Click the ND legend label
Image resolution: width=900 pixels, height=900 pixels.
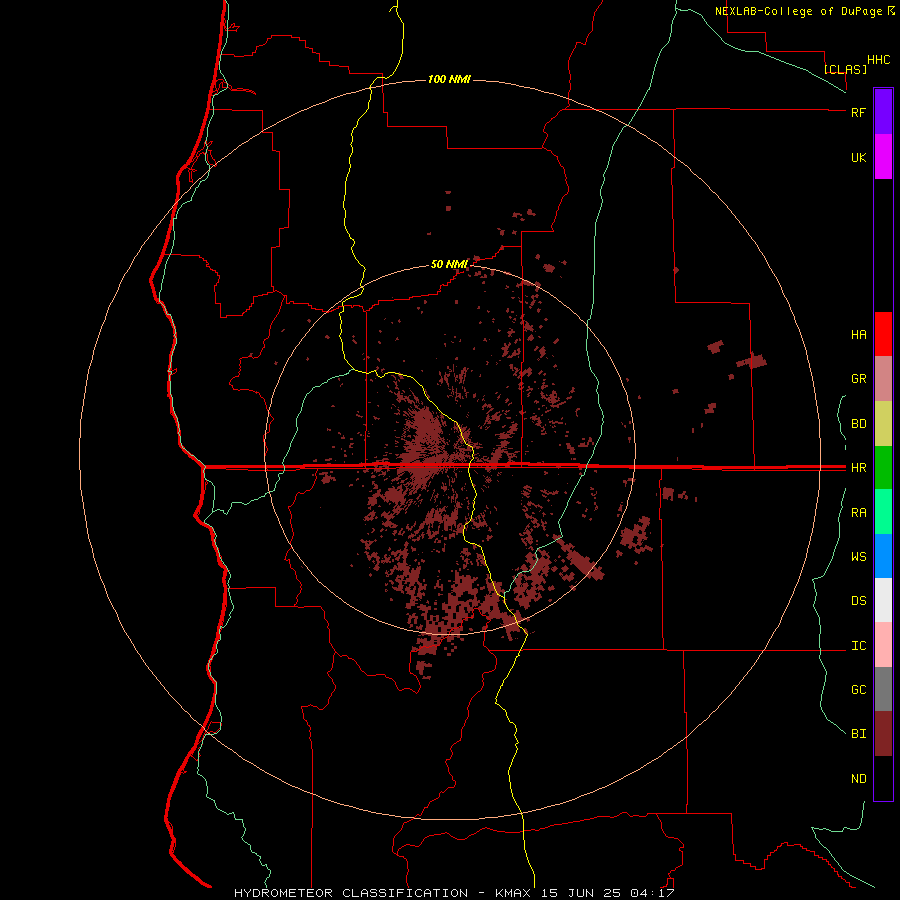click(x=858, y=779)
